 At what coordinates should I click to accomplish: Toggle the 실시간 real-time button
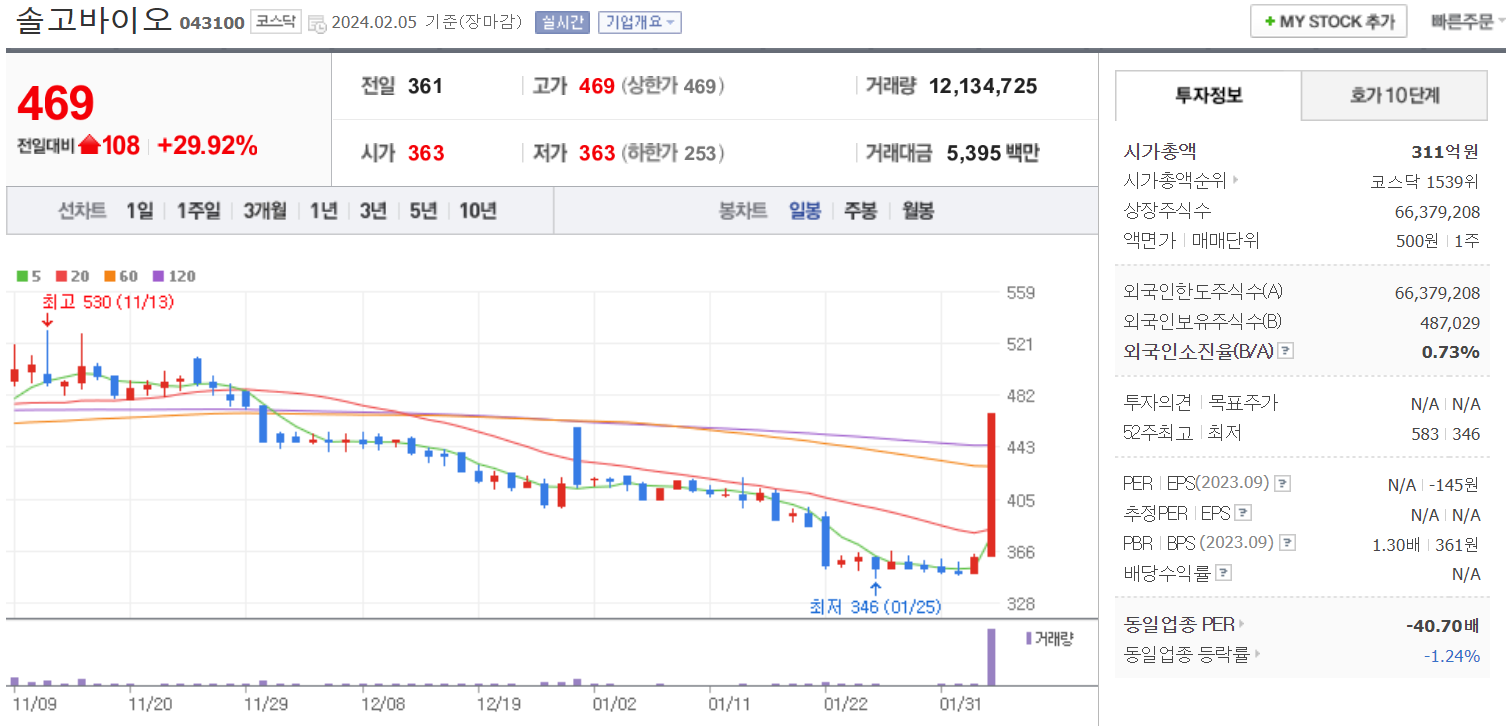pyautogui.click(x=562, y=22)
